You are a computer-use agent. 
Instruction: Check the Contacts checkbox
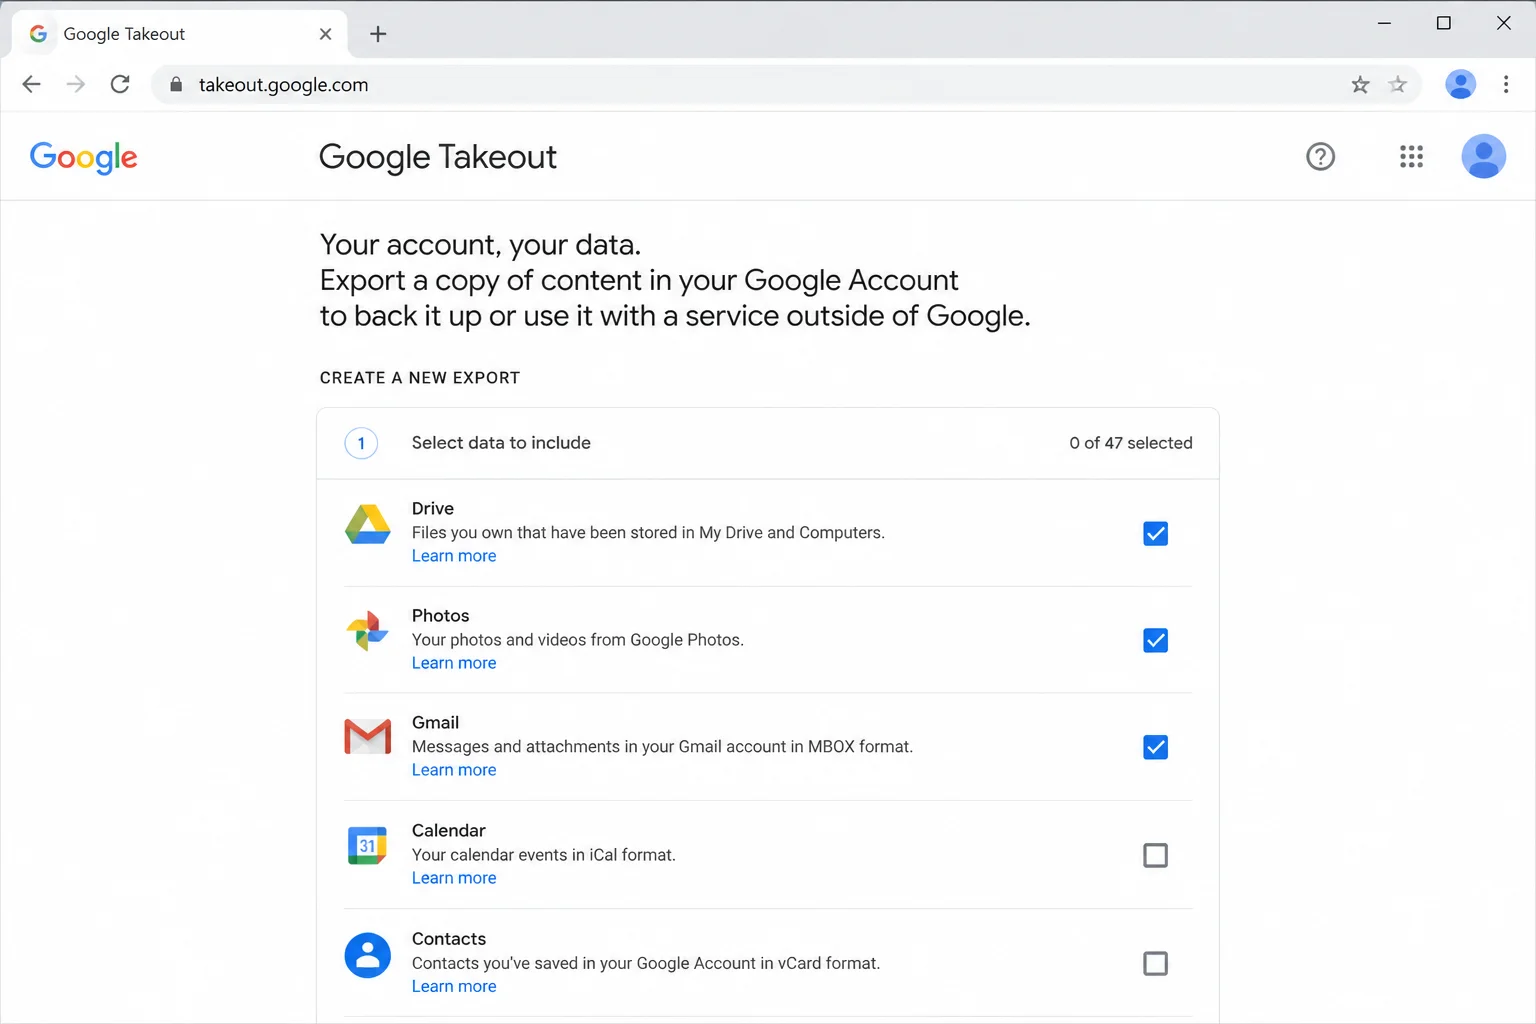pyautogui.click(x=1155, y=963)
